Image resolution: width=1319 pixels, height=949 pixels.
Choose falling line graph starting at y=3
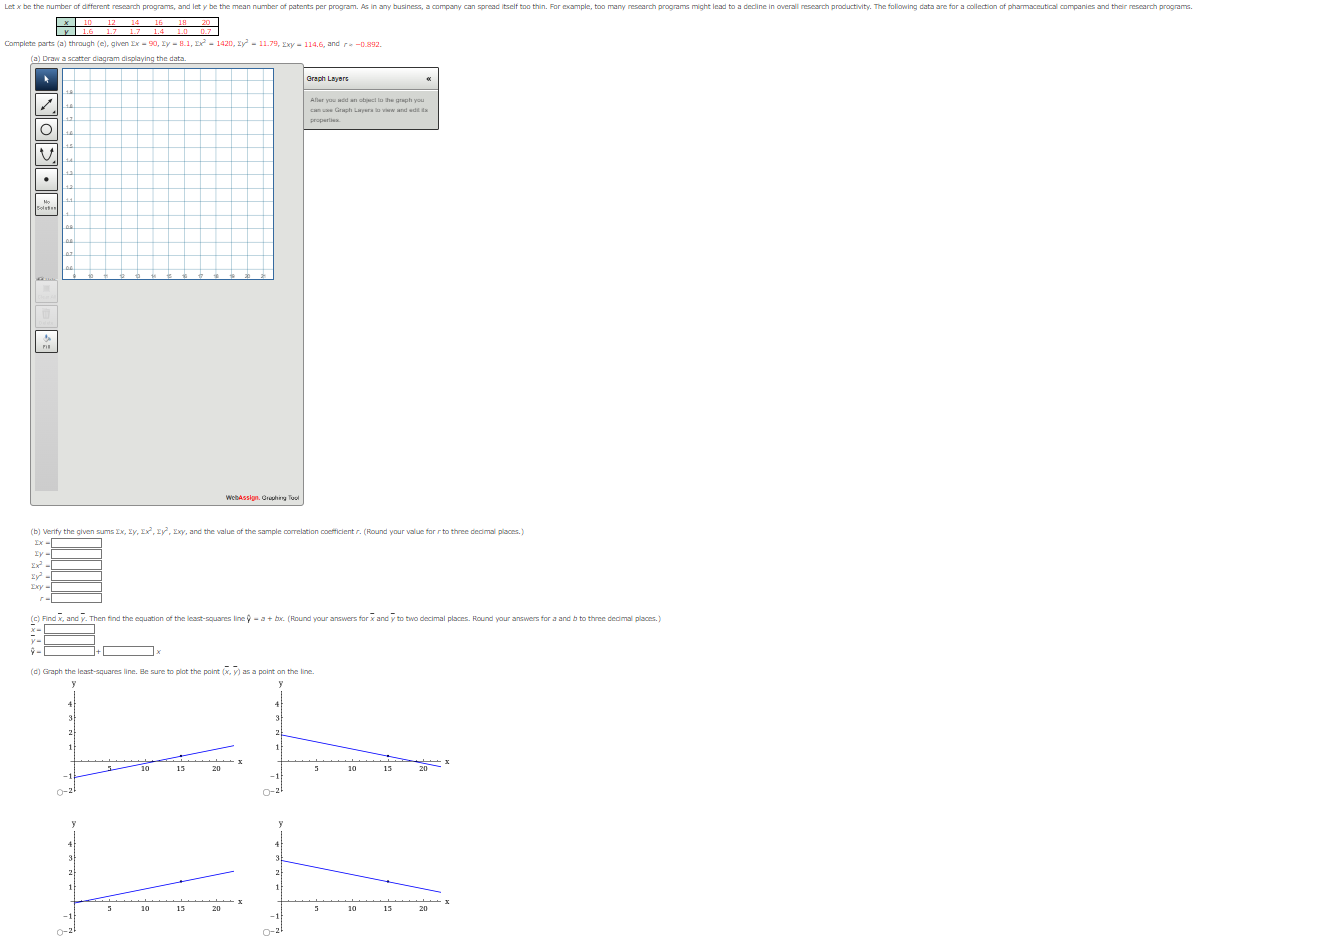(x=267, y=933)
